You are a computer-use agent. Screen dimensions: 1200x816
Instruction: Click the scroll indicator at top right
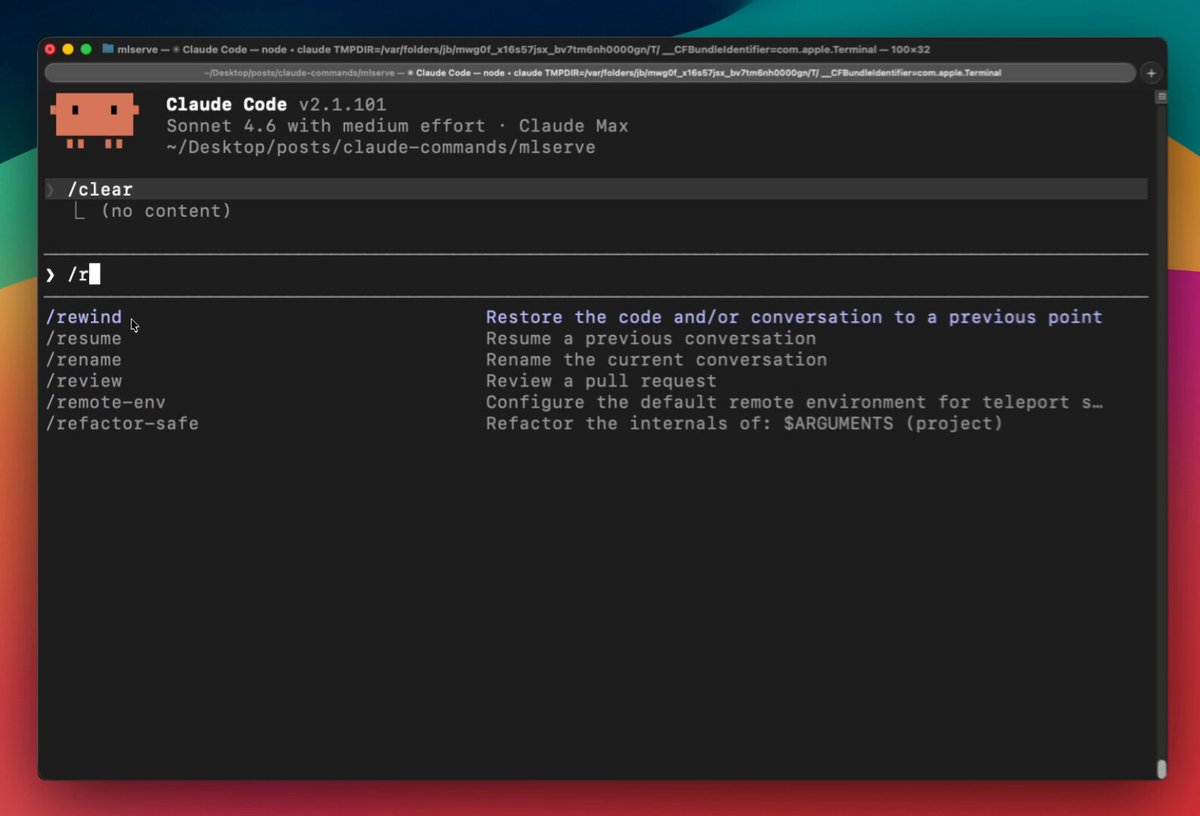click(1161, 97)
